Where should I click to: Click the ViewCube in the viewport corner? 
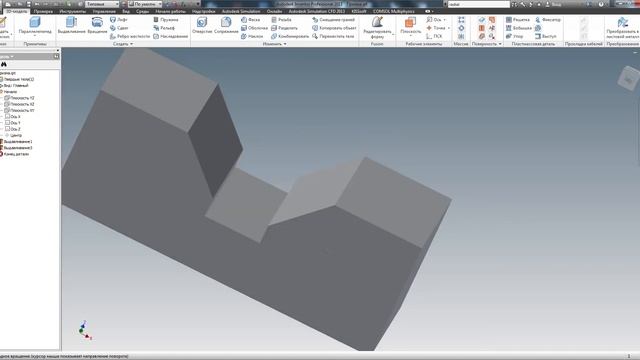pyautogui.click(x=629, y=78)
